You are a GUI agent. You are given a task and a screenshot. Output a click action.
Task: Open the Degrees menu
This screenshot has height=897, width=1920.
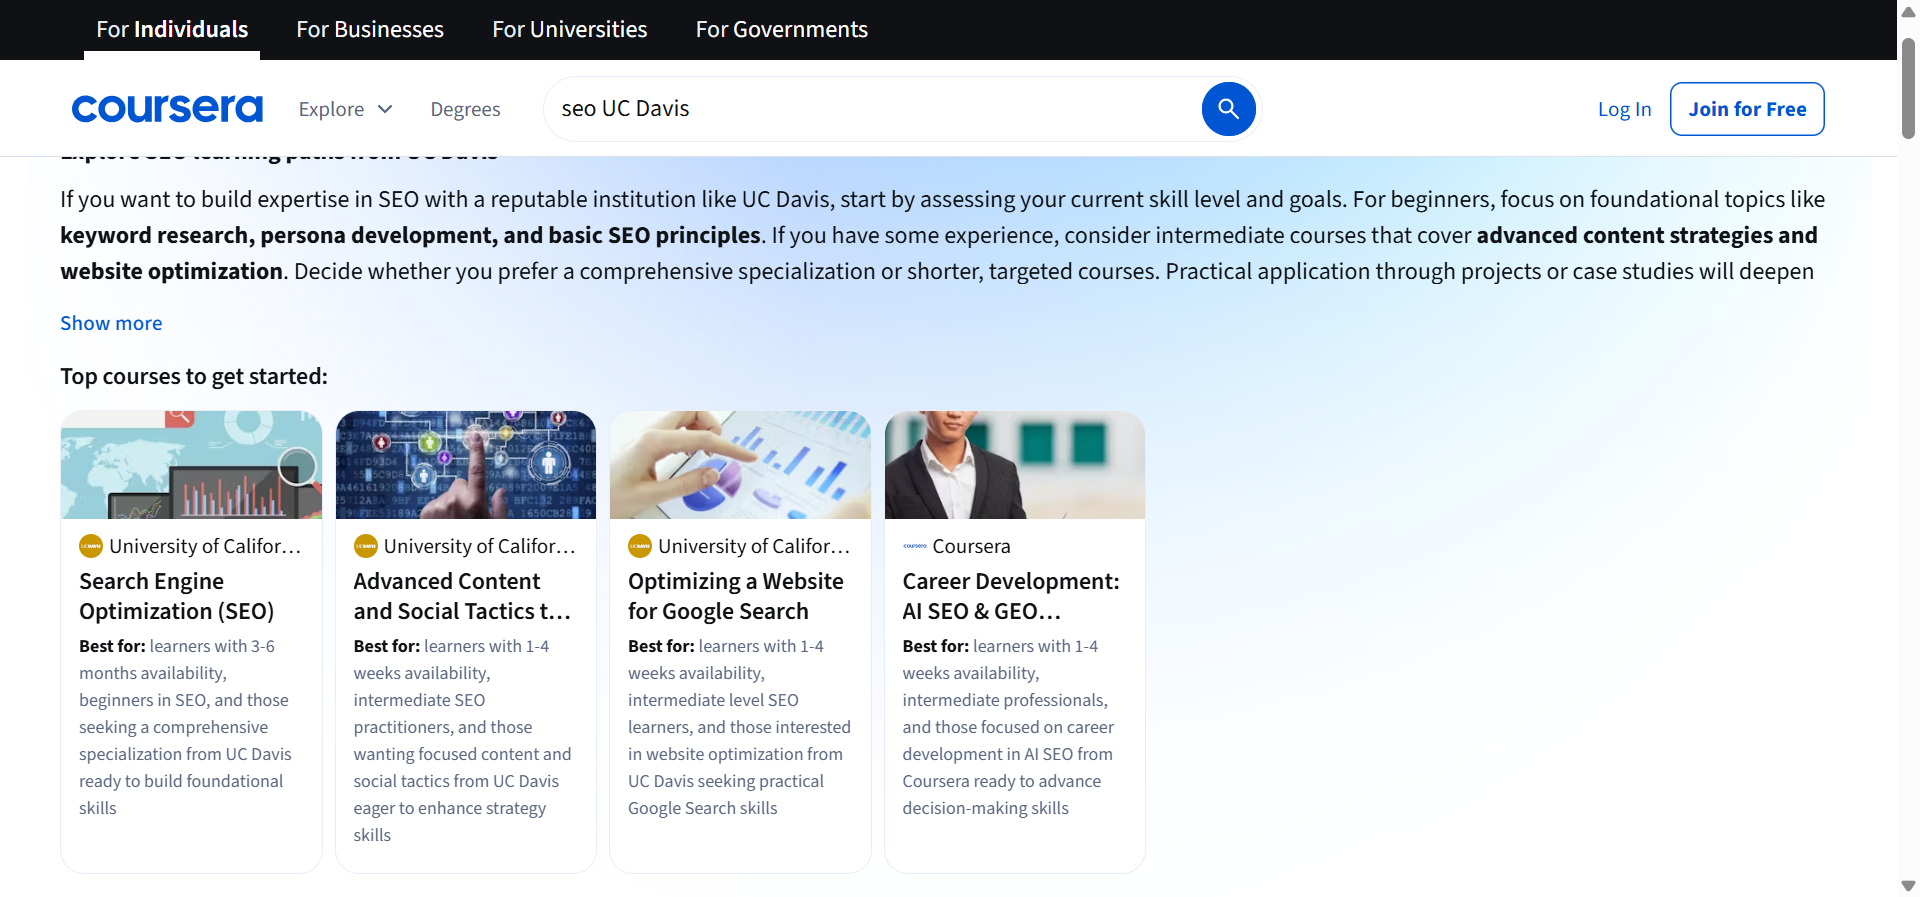point(465,108)
